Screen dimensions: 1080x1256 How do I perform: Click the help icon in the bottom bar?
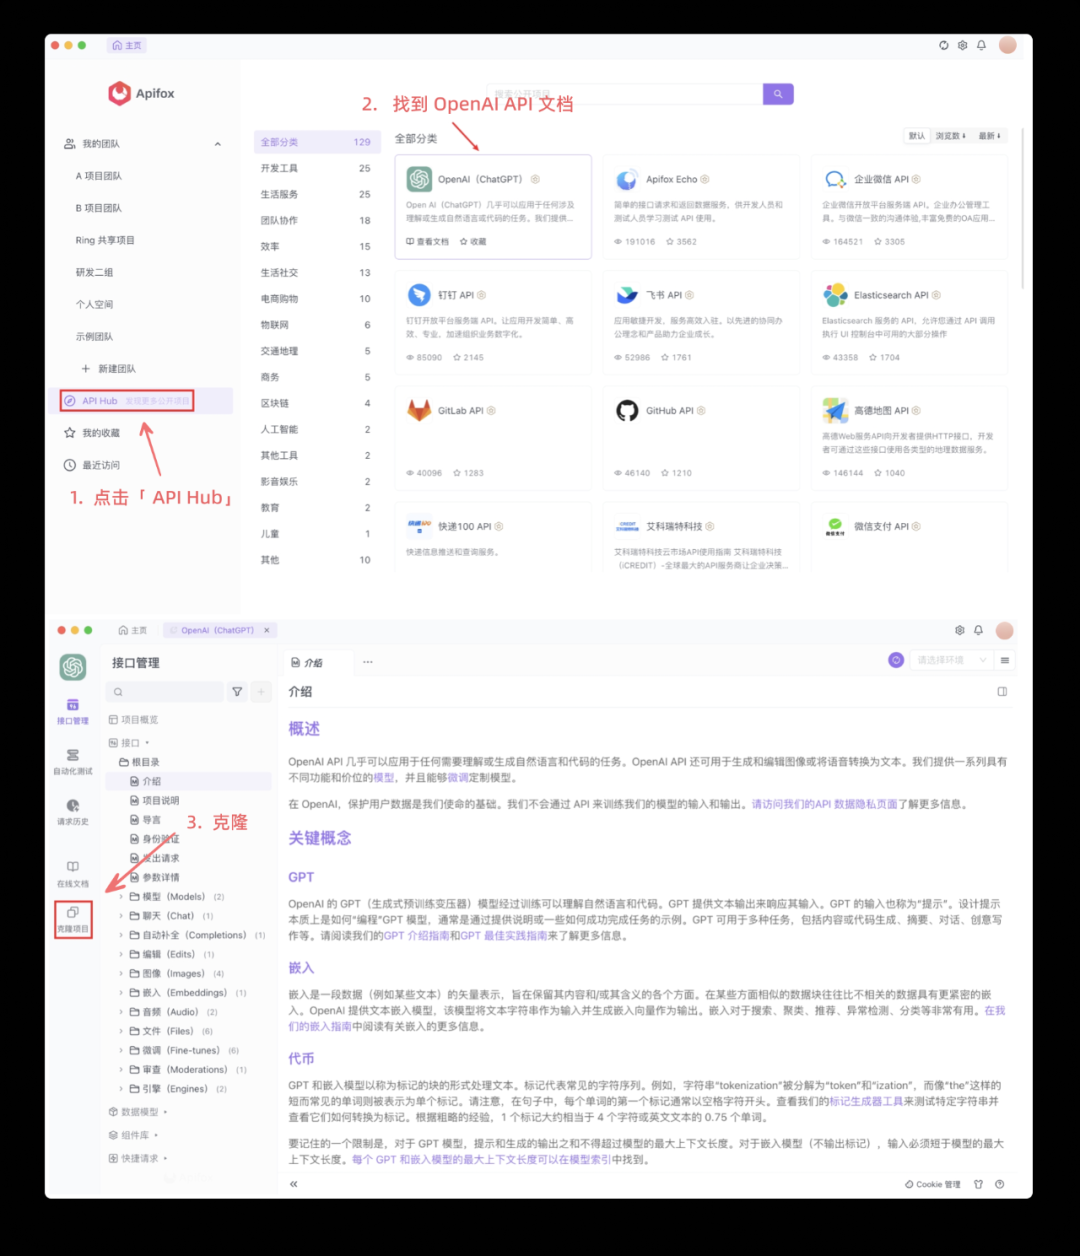pos(999,1184)
